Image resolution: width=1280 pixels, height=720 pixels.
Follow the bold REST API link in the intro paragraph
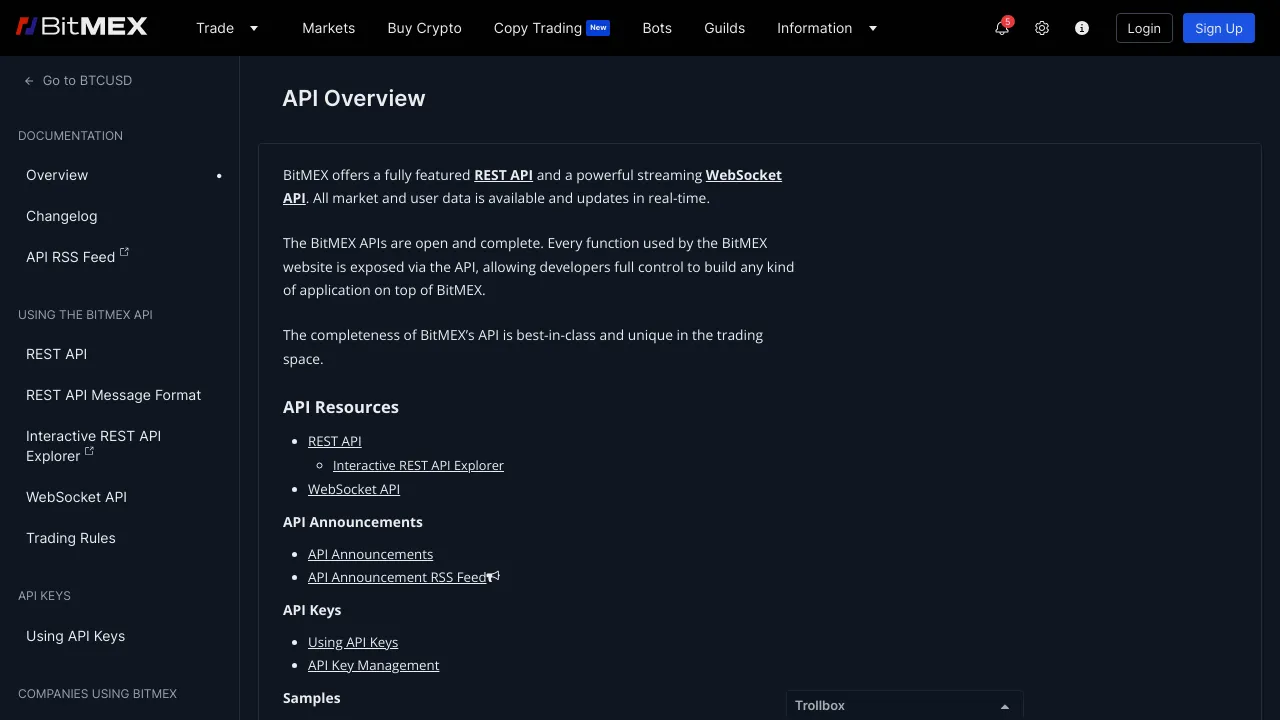click(503, 175)
